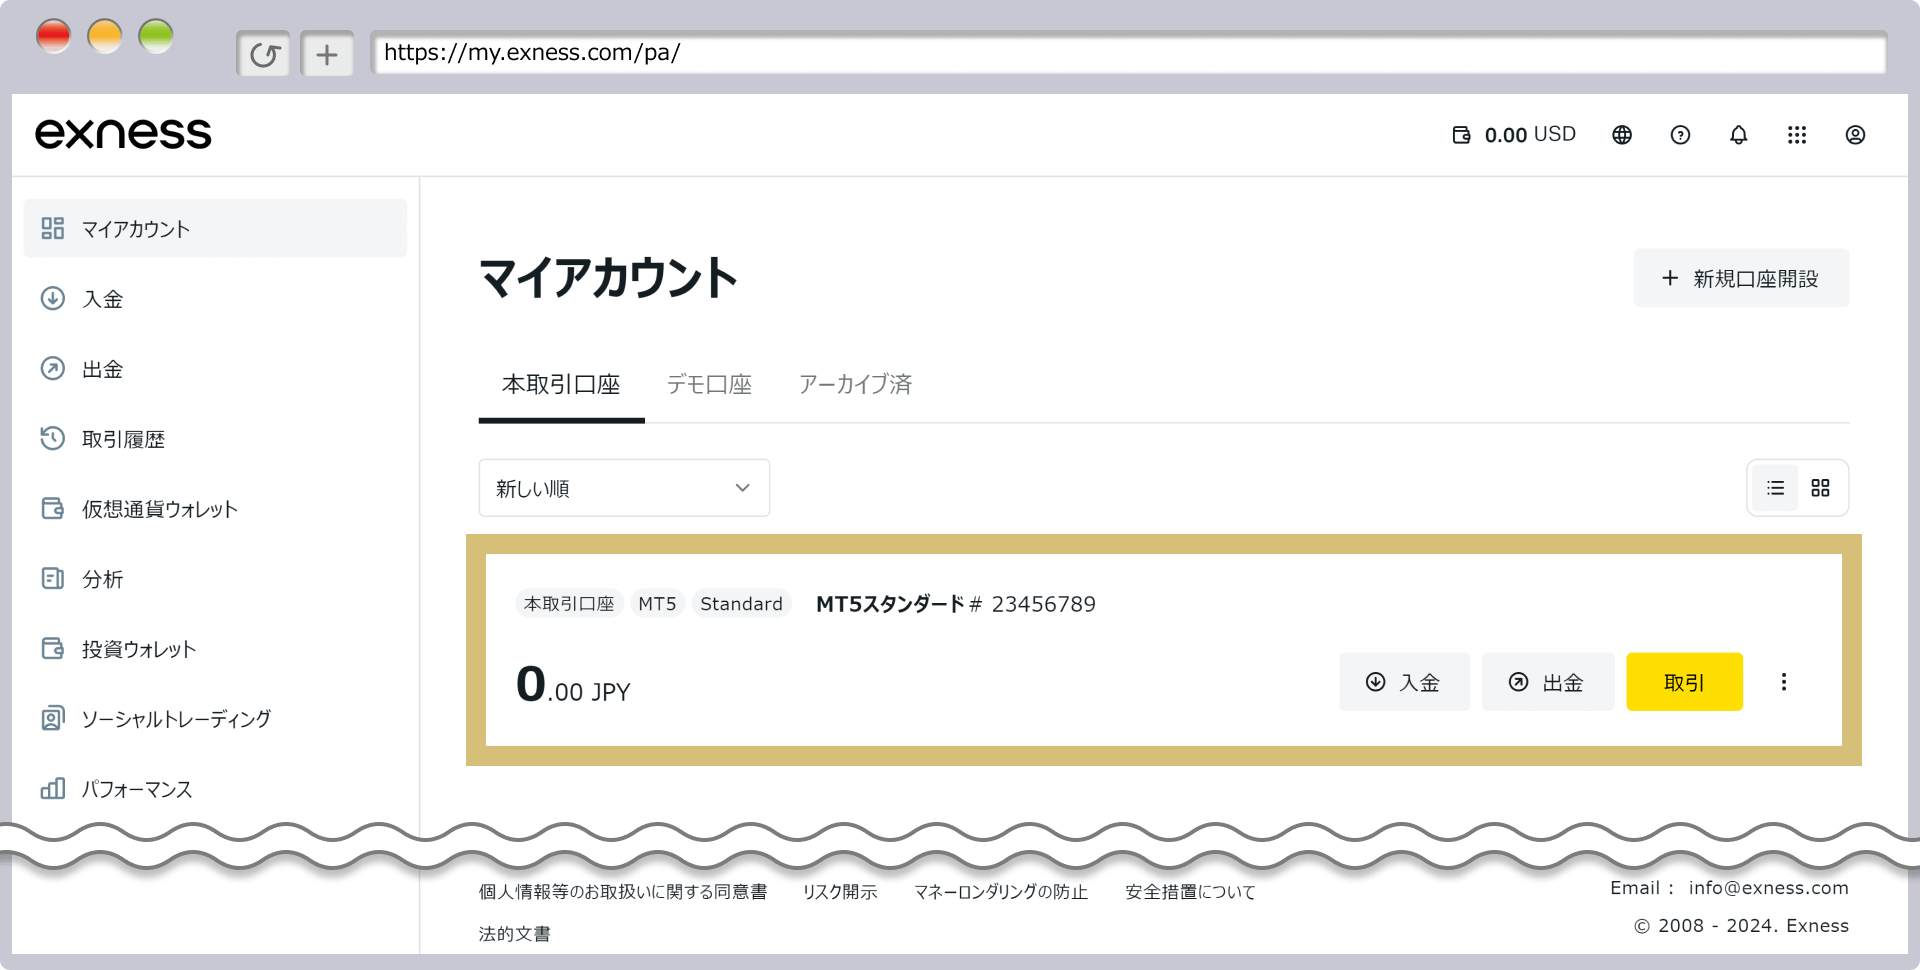Open パフォーマンス in the sidebar
The width and height of the screenshot is (1920, 970).
click(x=215, y=788)
